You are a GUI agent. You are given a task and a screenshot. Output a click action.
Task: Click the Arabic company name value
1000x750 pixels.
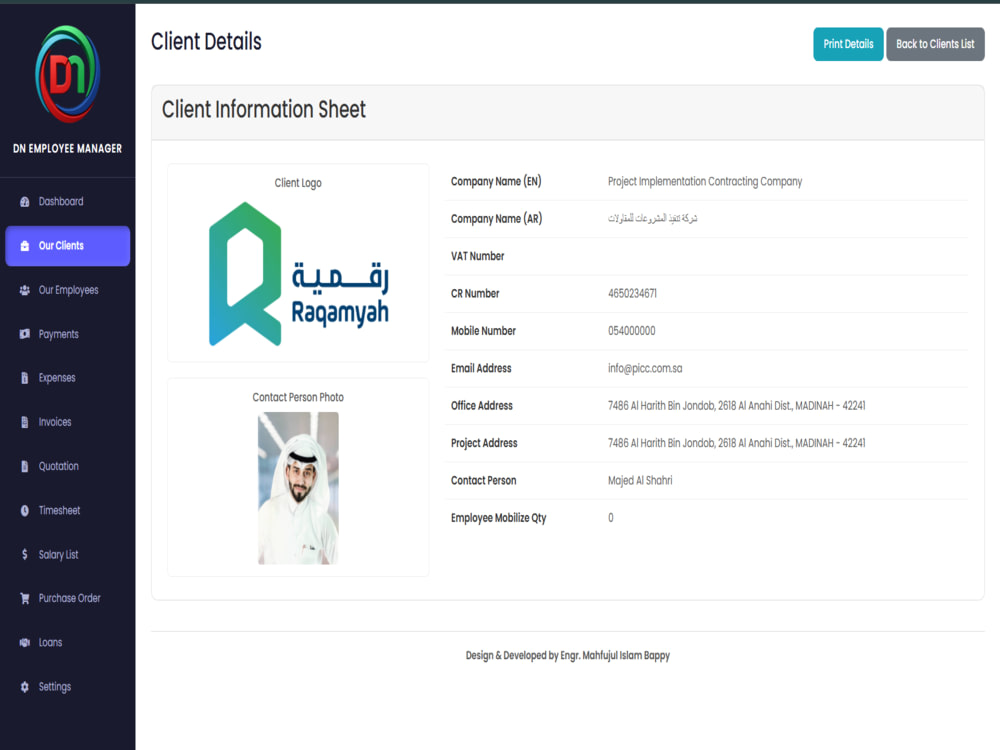(652, 218)
